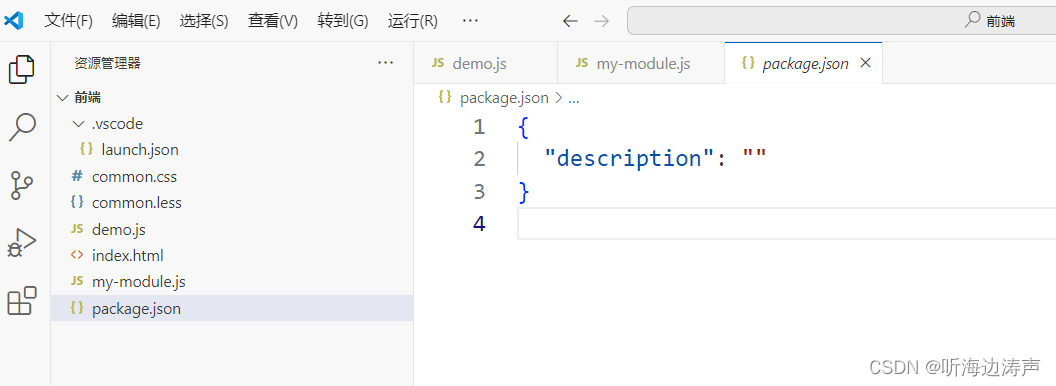Collapse the .vscode folder
The image size is (1056, 386).
point(77,124)
